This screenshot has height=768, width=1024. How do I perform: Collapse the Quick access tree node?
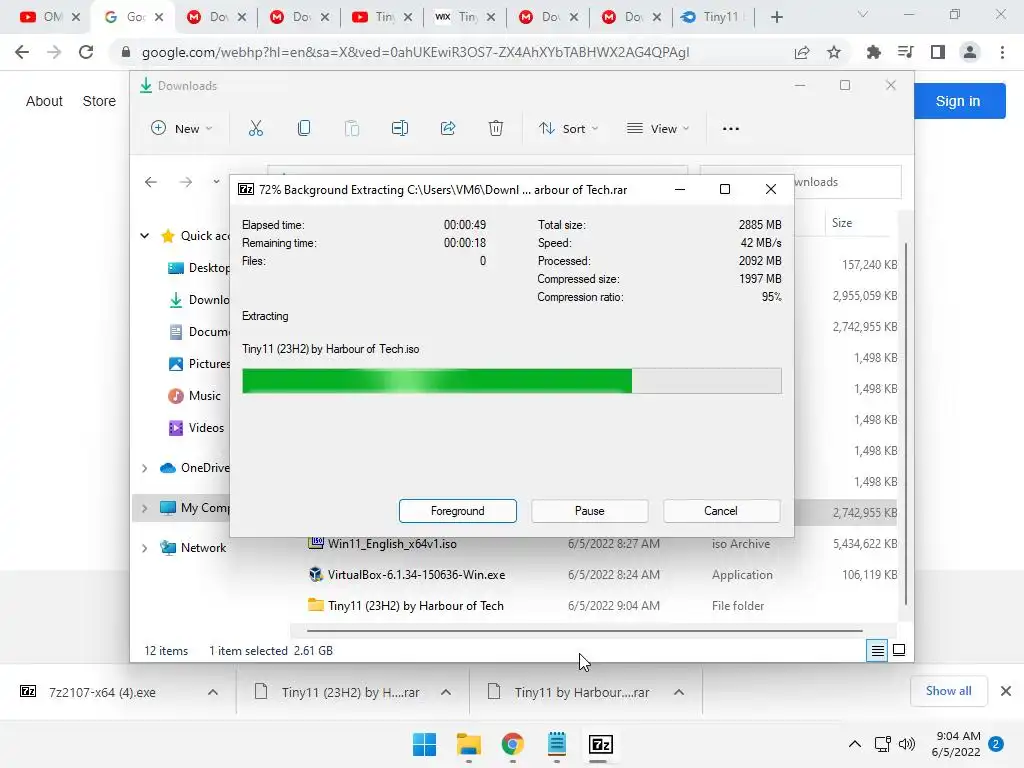(x=144, y=236)
